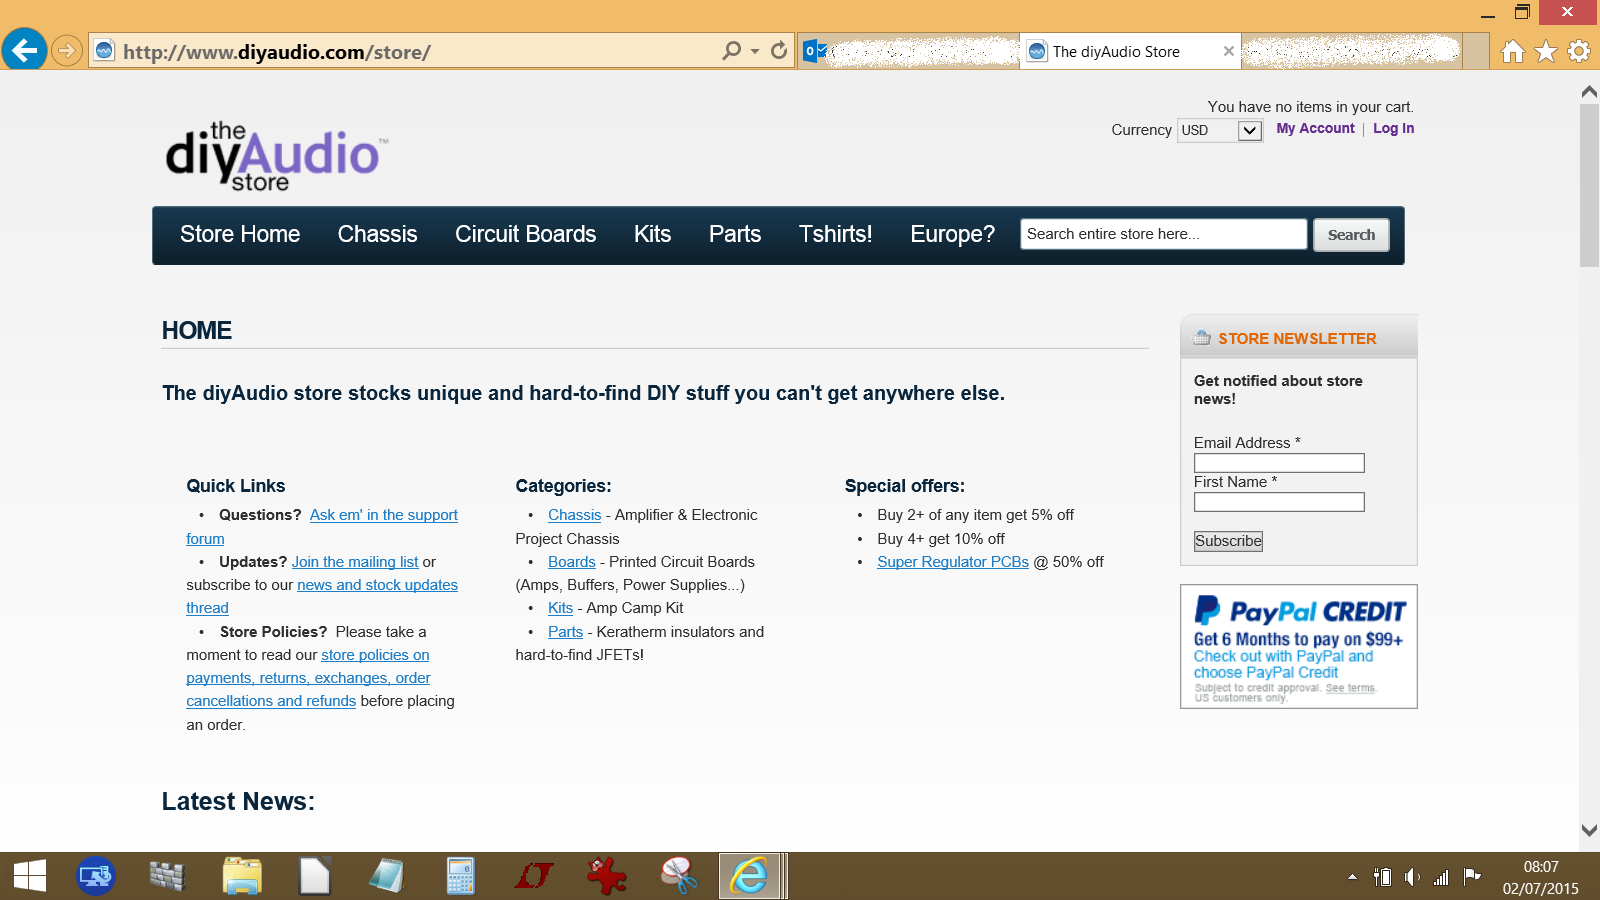Open the Parts menu item
The width and height of the screenshot is (1600, 900).
click(735, 234)
